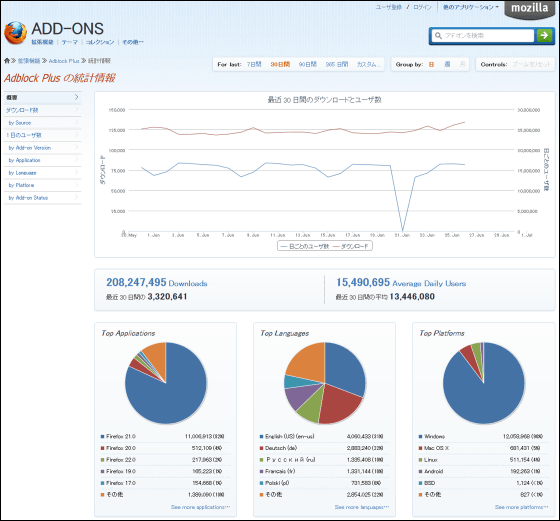Viewport: 560px width, 521px height.
Task: Select the last 90 days range
Action: pos(308,64)
